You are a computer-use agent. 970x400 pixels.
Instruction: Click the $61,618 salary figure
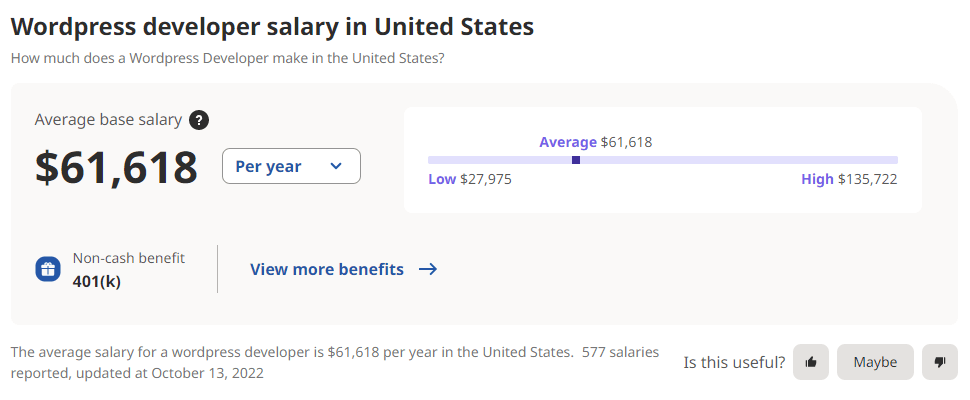116,167
